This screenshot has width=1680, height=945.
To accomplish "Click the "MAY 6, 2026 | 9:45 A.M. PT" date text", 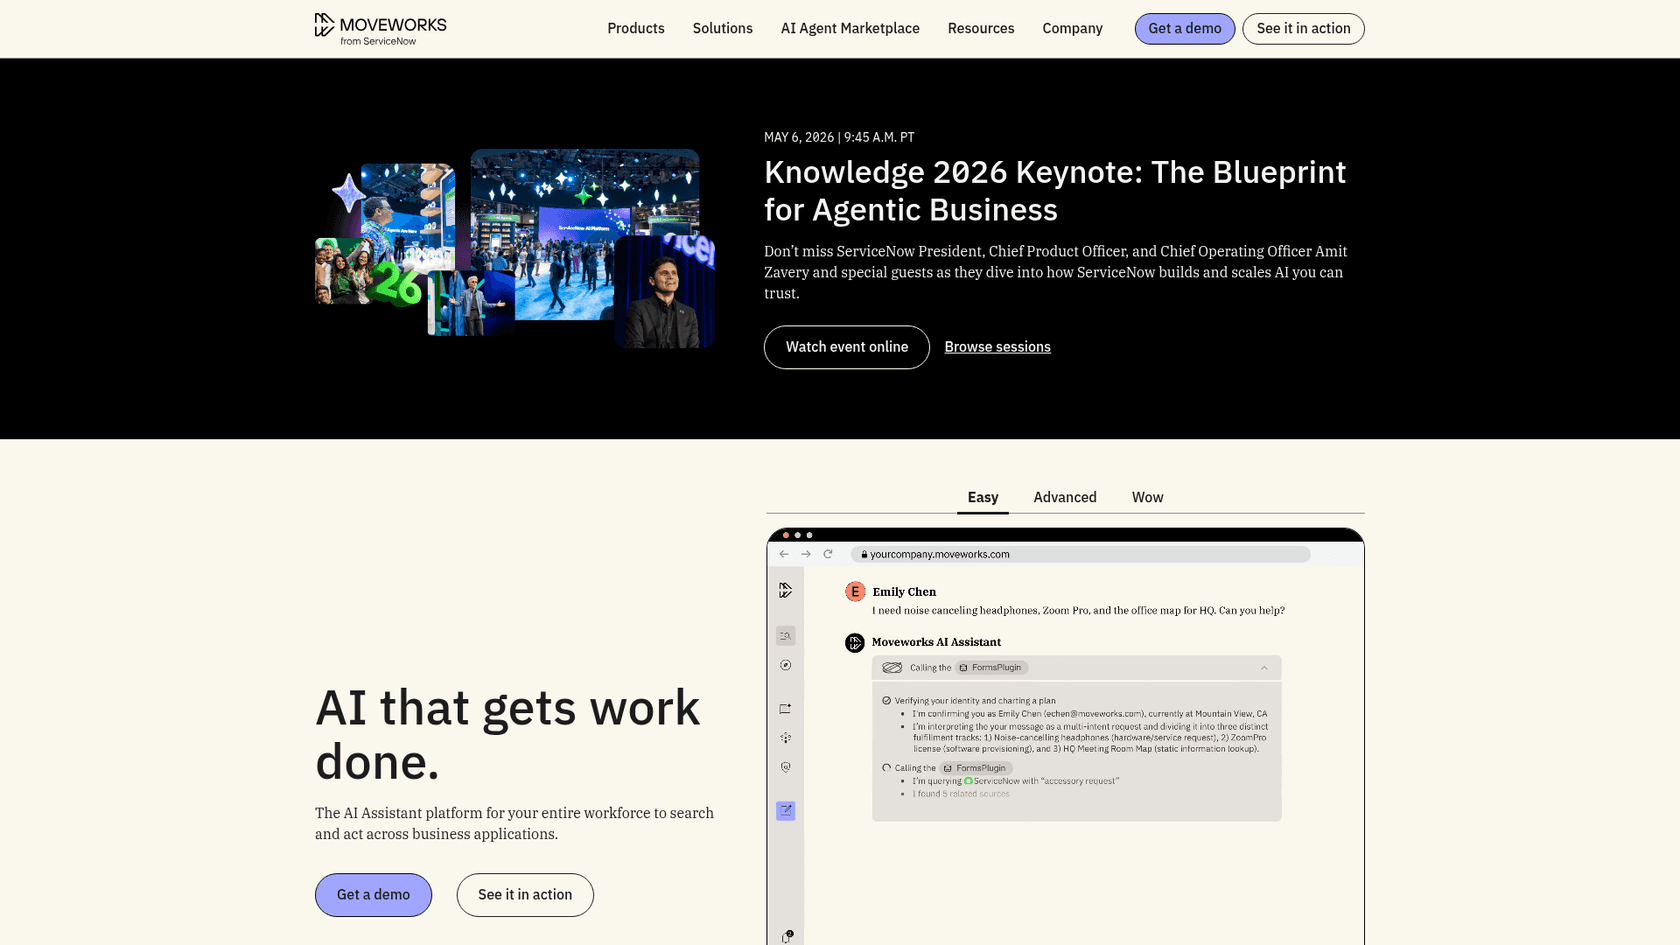I will point(839,137).
